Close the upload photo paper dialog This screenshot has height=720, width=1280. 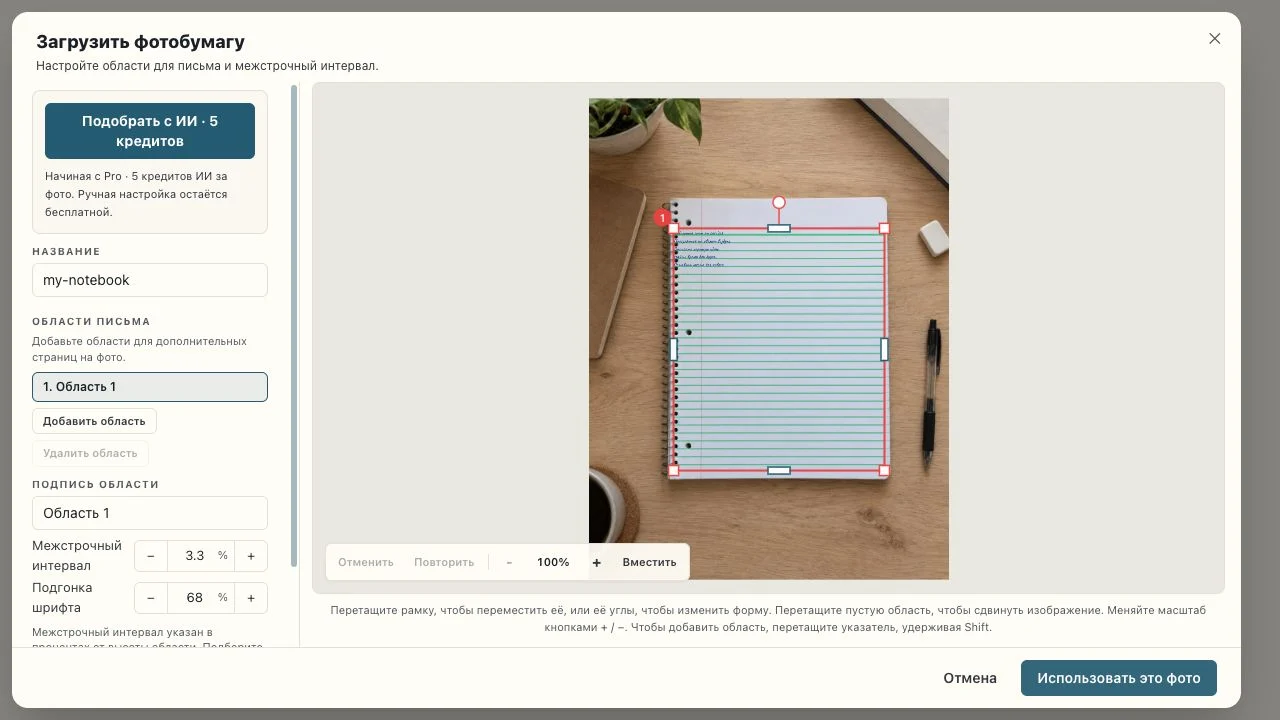1214,39
